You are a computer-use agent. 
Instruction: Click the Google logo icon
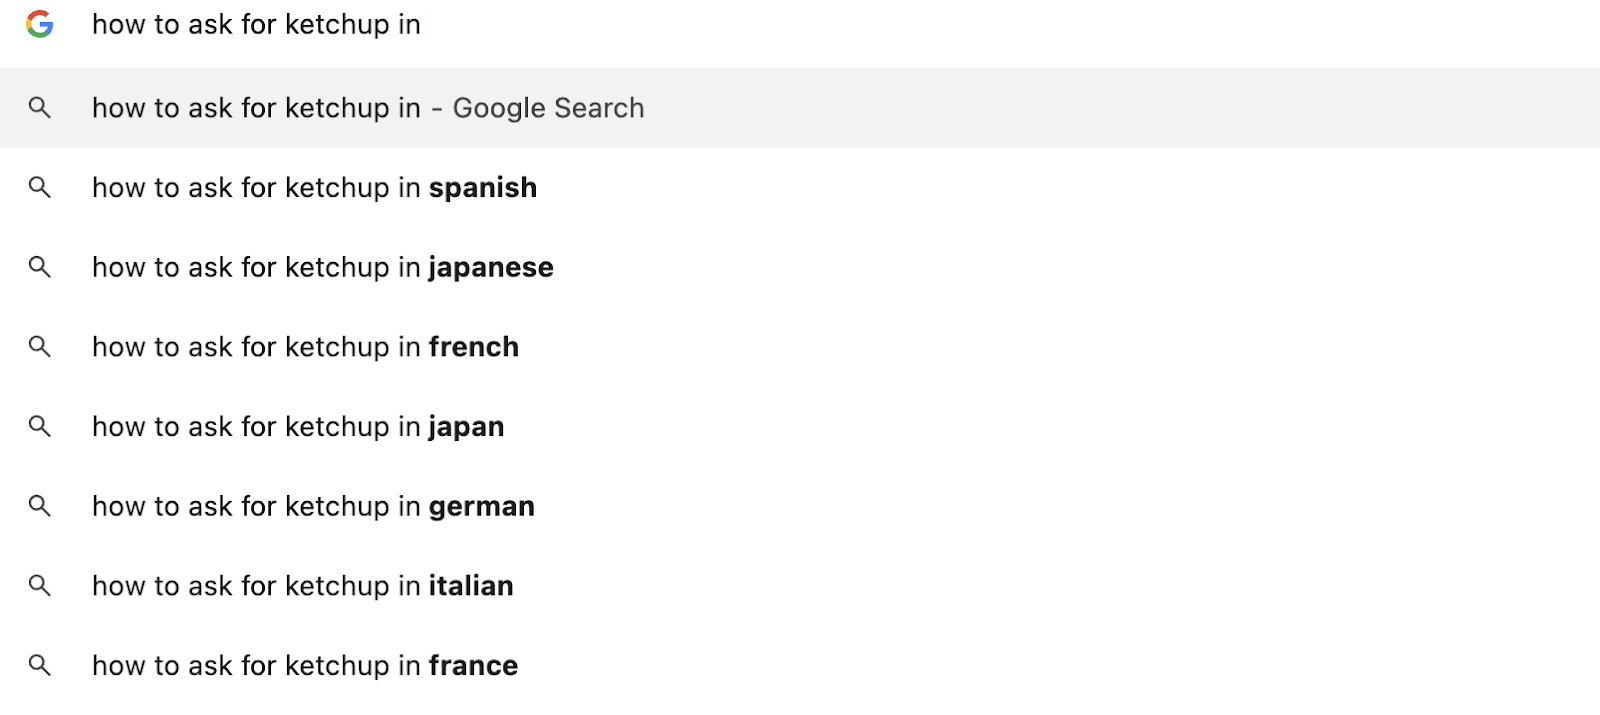40,24
